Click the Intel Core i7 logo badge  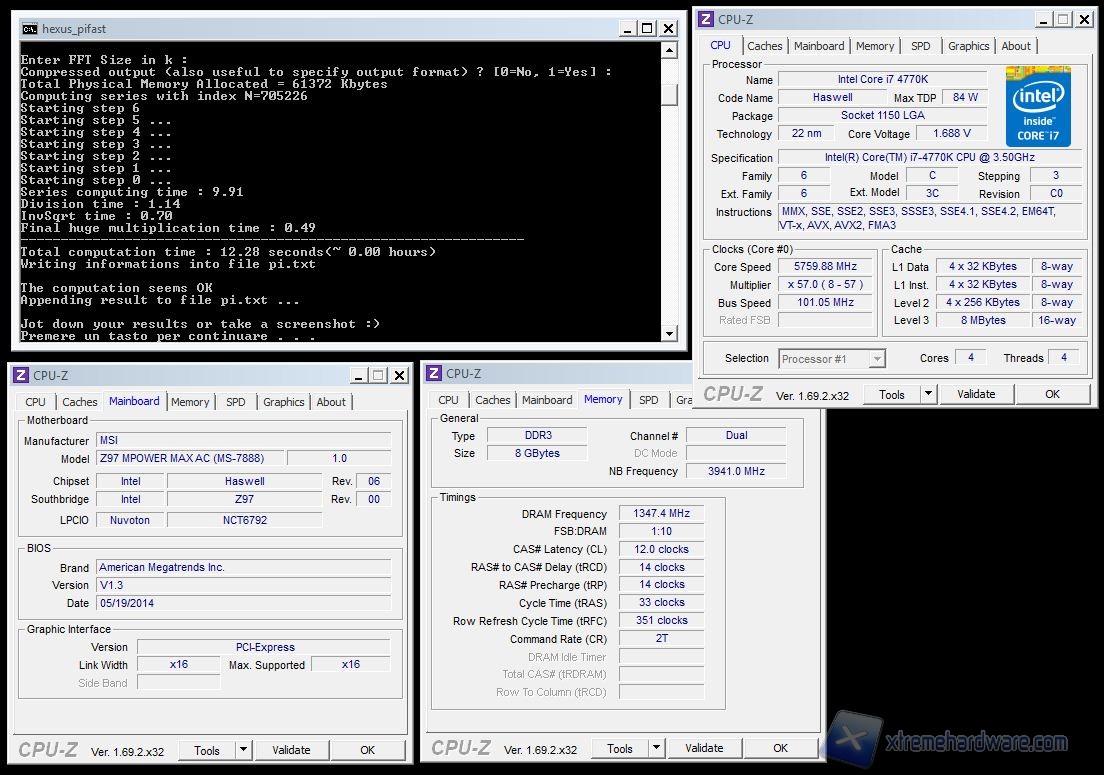click(1038, 107)
